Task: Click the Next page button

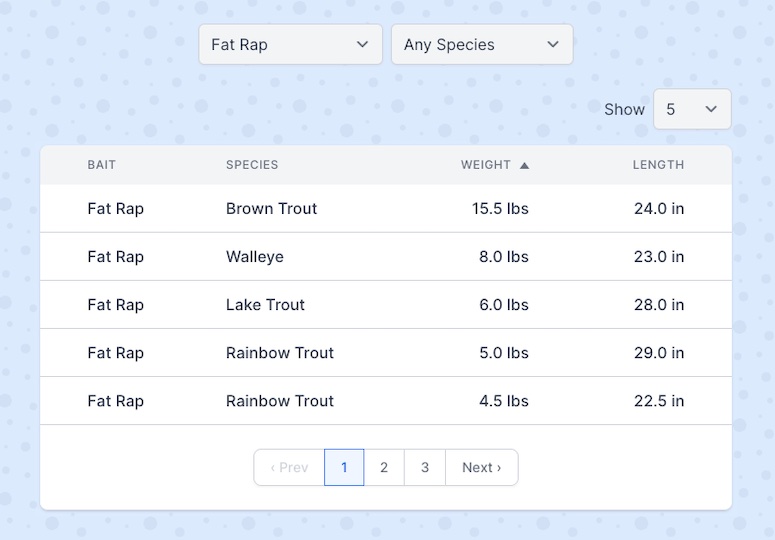Action: click(482, 467)
